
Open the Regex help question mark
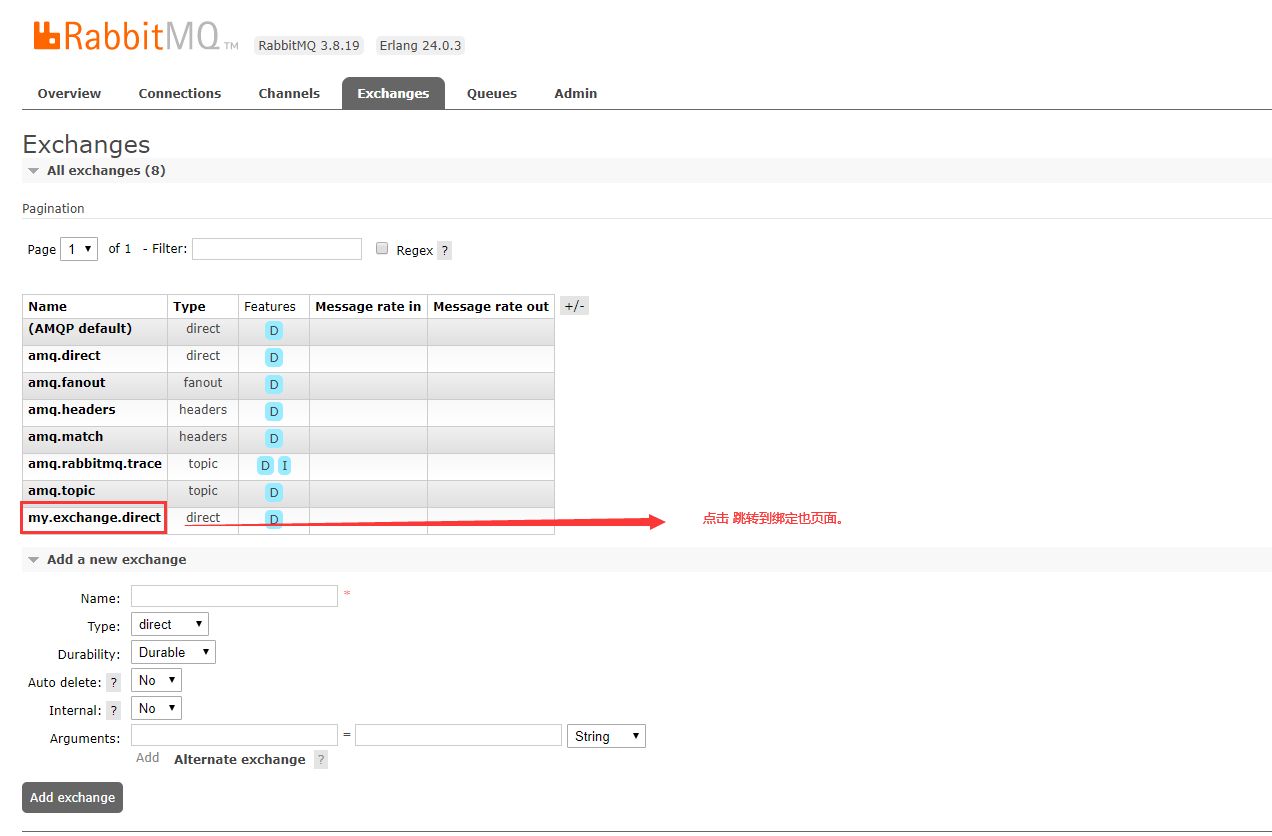(x=445, y=251)
